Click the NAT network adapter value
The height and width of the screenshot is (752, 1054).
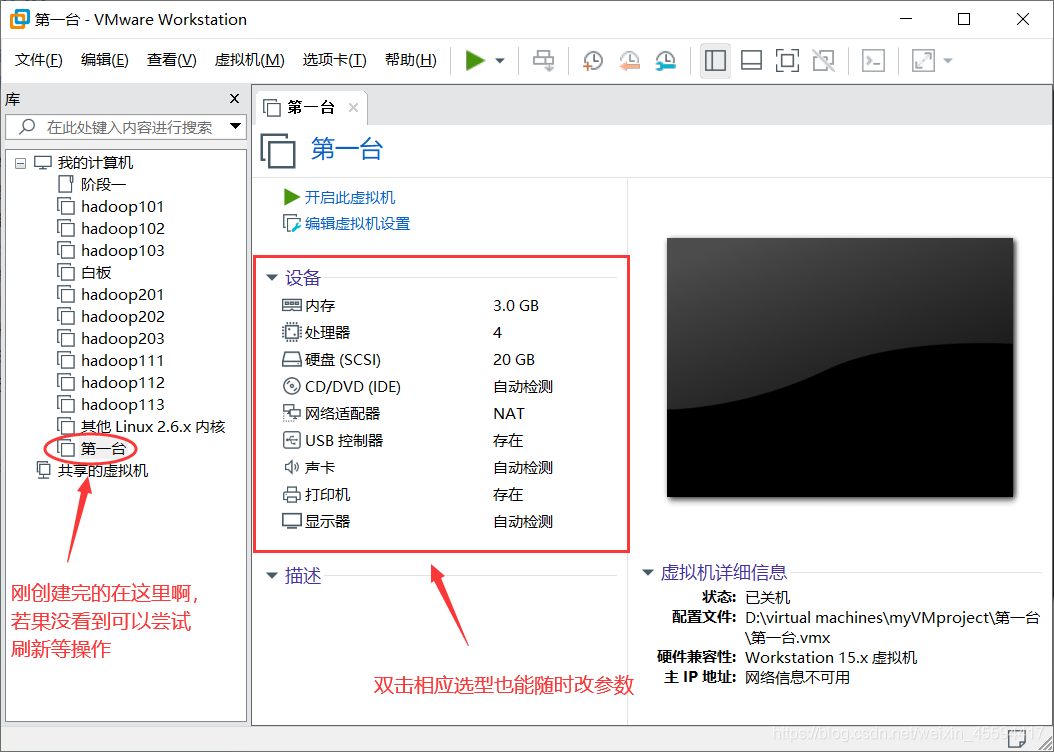point(508,413)
